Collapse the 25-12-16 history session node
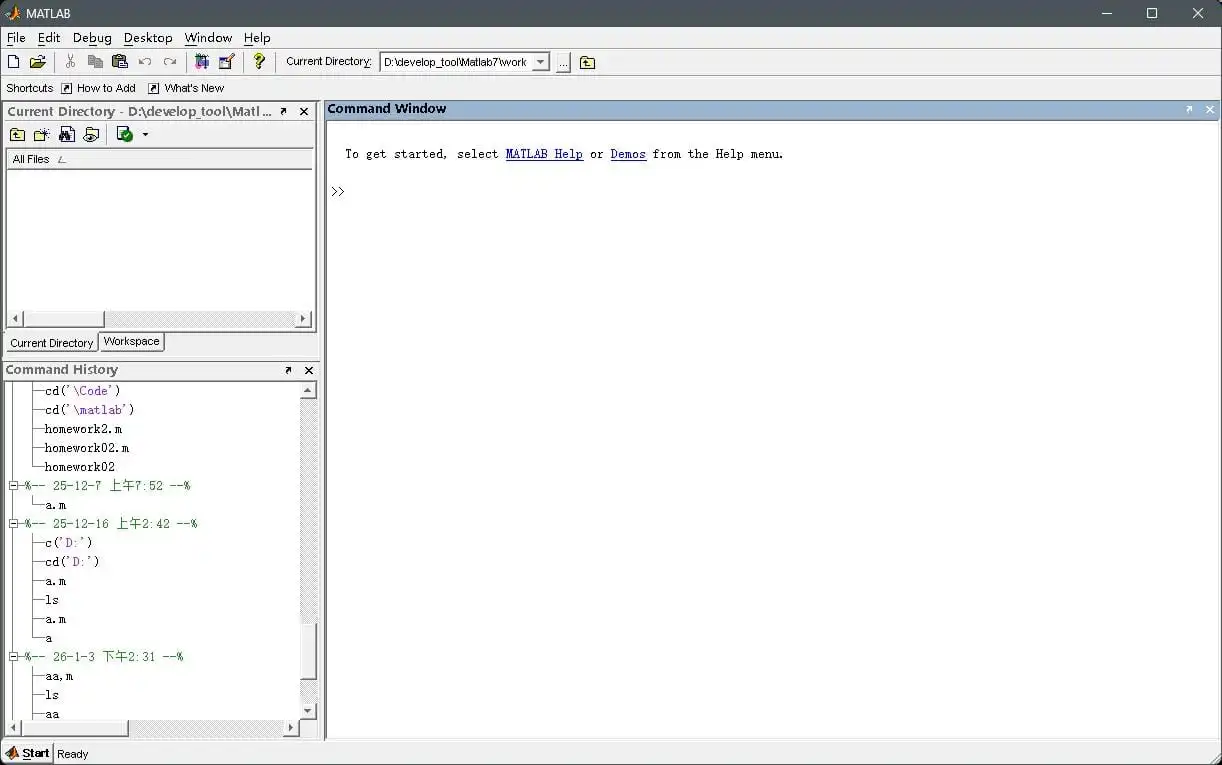This screenshot has width=1222, height=765. point(14,524)
